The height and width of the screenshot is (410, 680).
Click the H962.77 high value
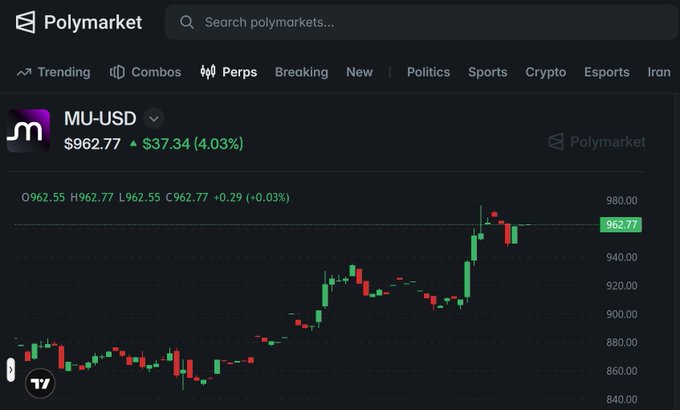click(x=92, y=198)
